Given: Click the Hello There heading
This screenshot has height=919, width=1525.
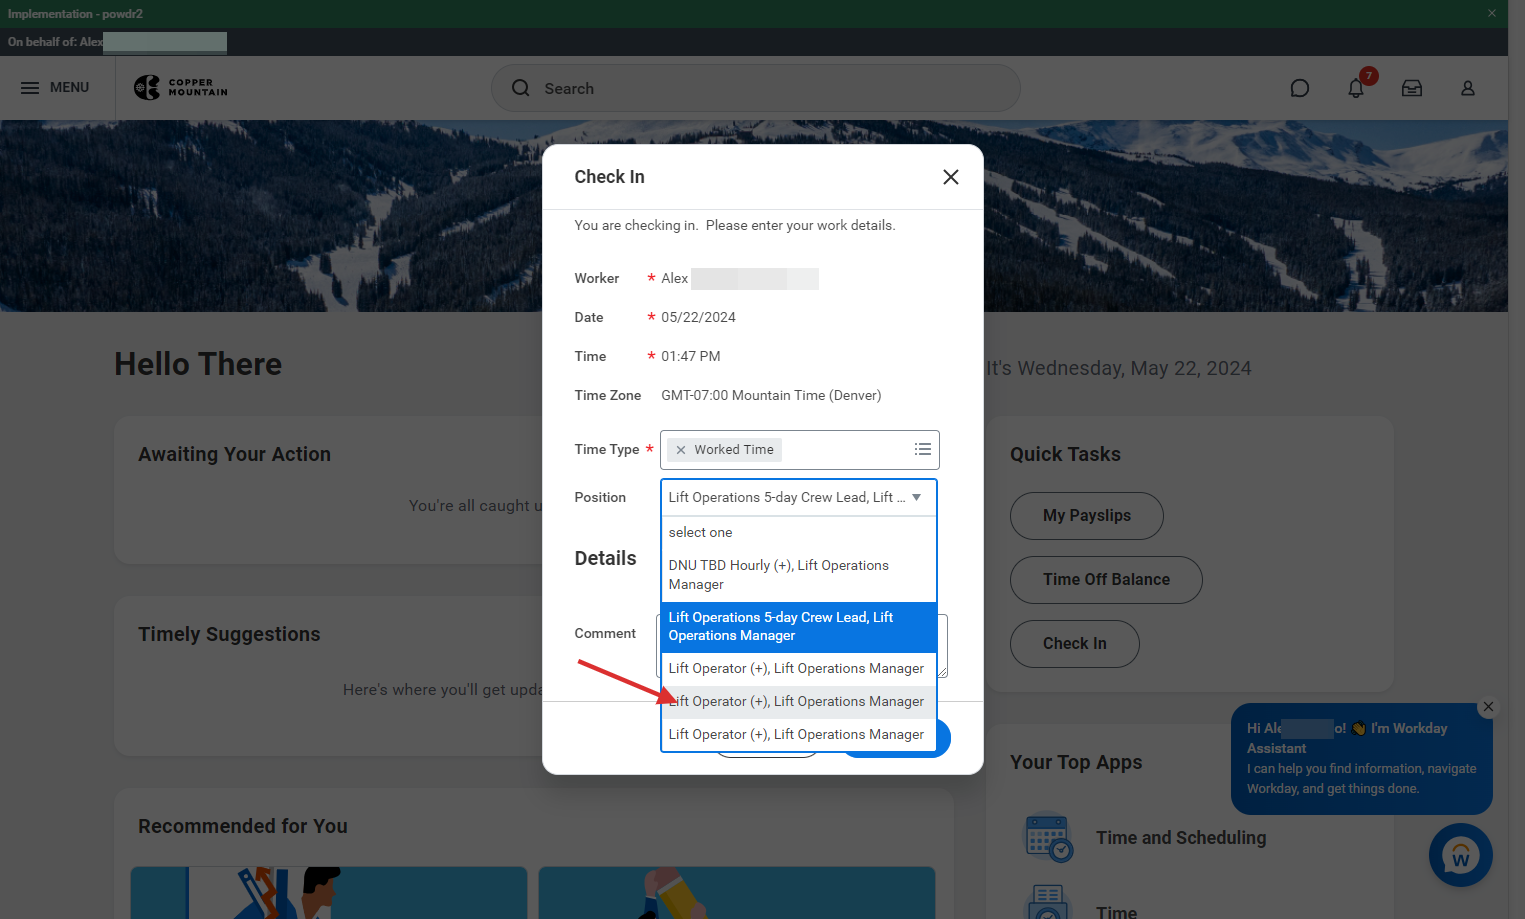Looking at the screenshot, I should (198, 364).
